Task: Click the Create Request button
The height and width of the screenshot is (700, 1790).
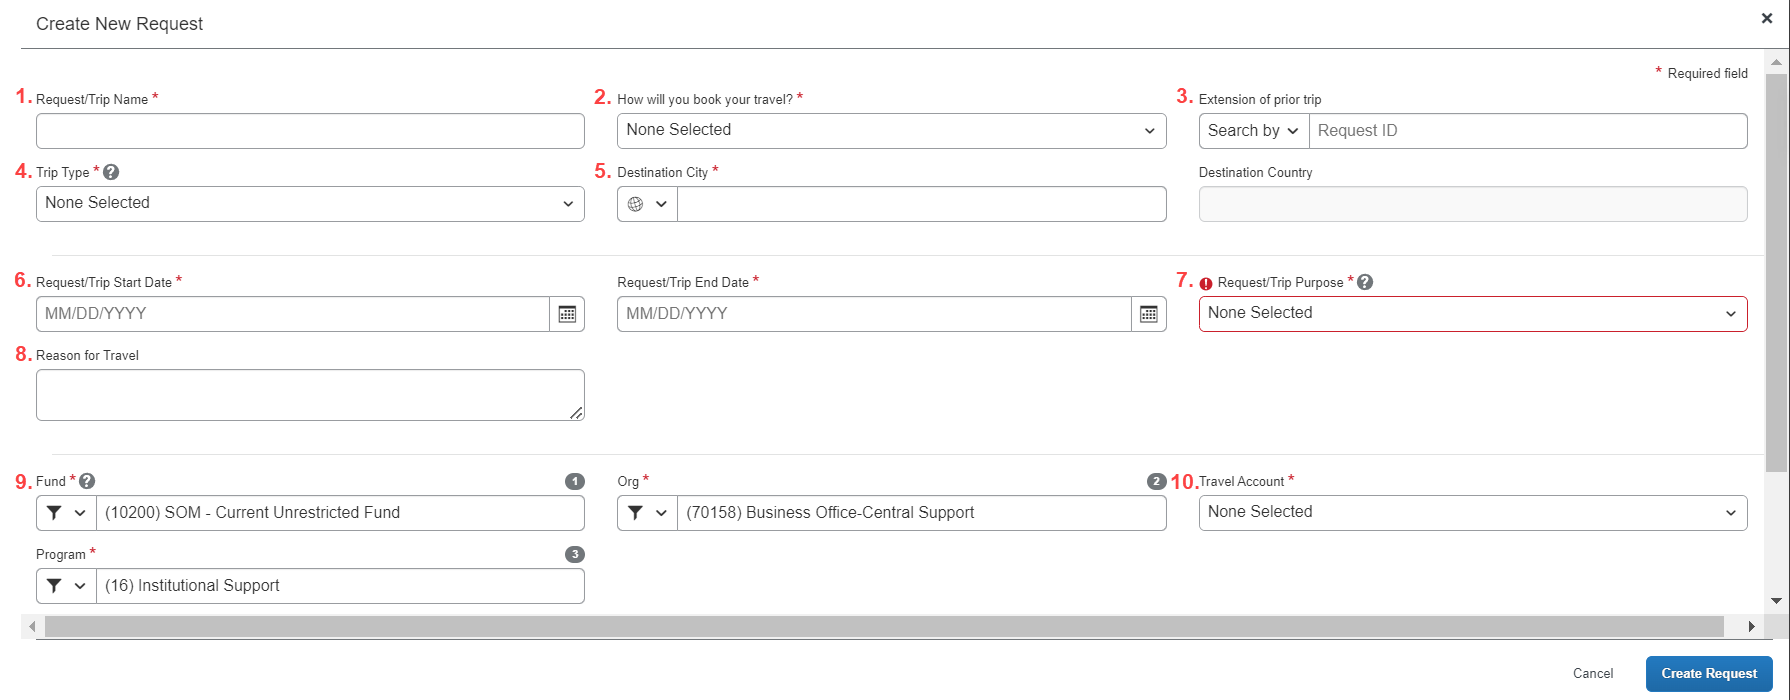Action: point(1708,673)
